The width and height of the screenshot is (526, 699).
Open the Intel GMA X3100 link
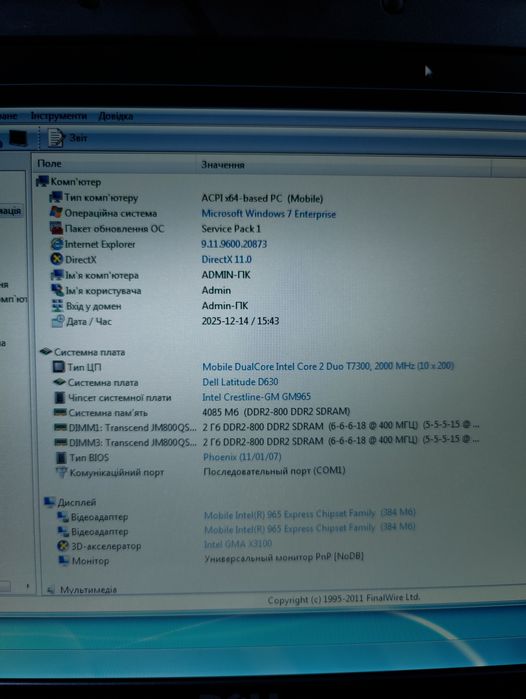point(238,544)
